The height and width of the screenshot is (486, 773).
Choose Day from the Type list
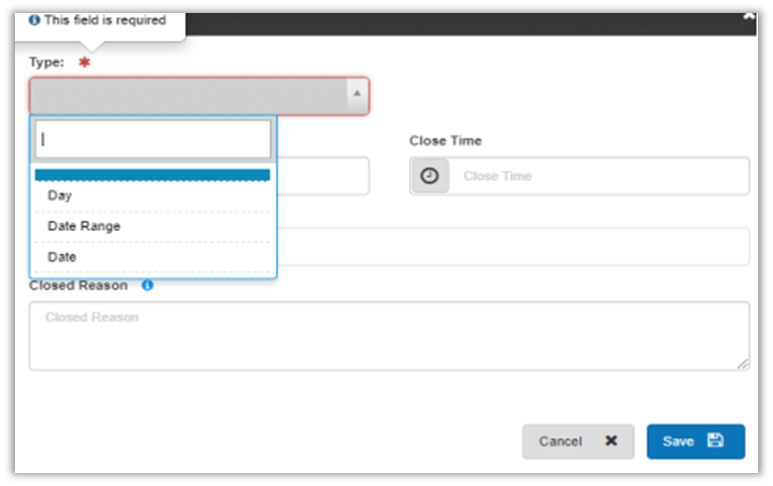(x=60, y=196)
